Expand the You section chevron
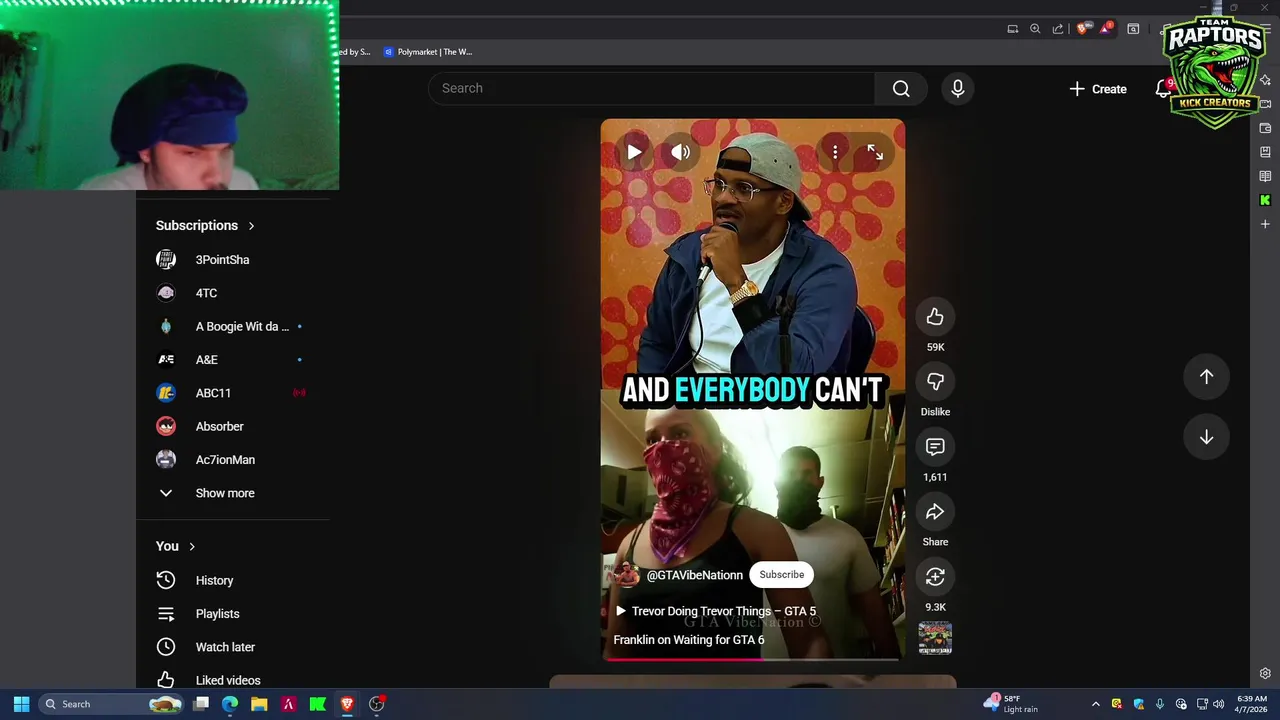 192,547
